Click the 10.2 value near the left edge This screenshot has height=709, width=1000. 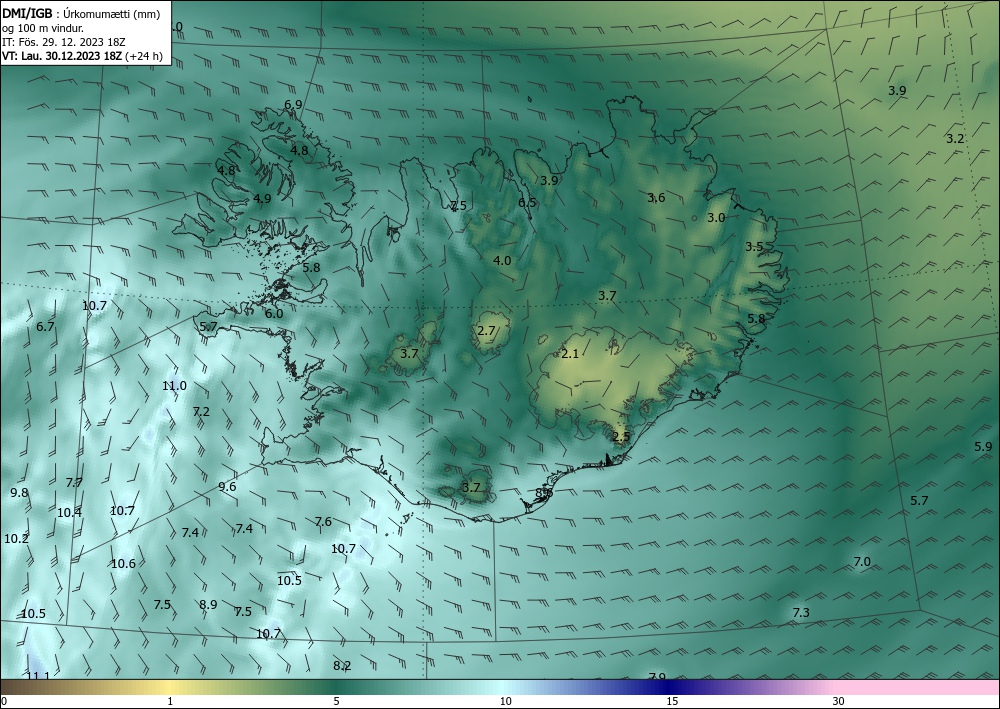17,539
